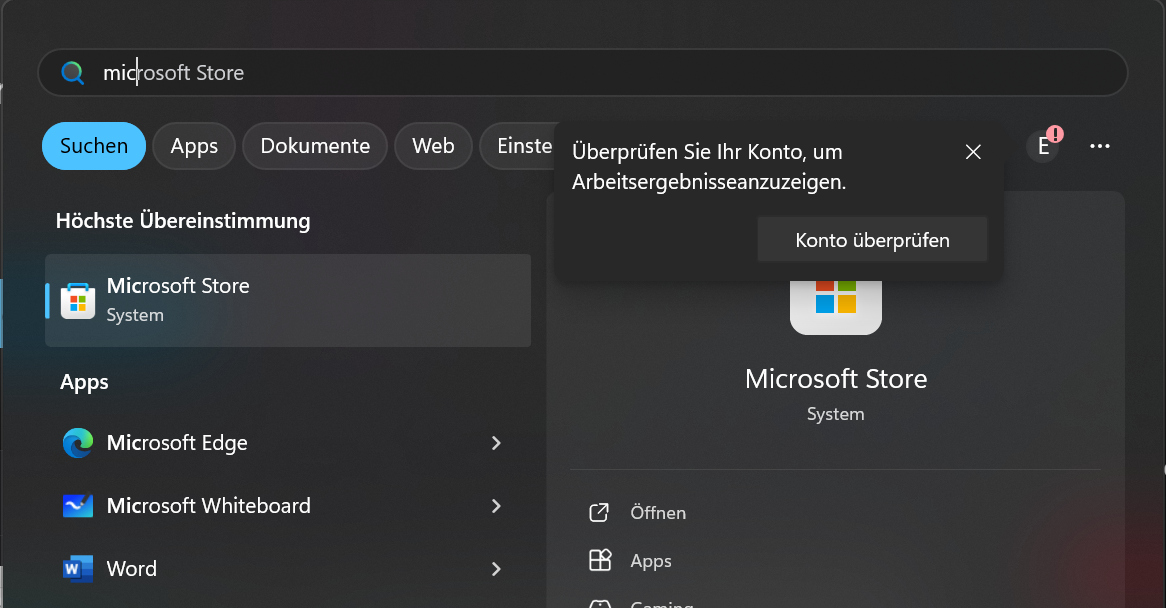1166x608 pixels.
Task: Click the Konto überprüfen button
Action: click(x=872, y=240)
